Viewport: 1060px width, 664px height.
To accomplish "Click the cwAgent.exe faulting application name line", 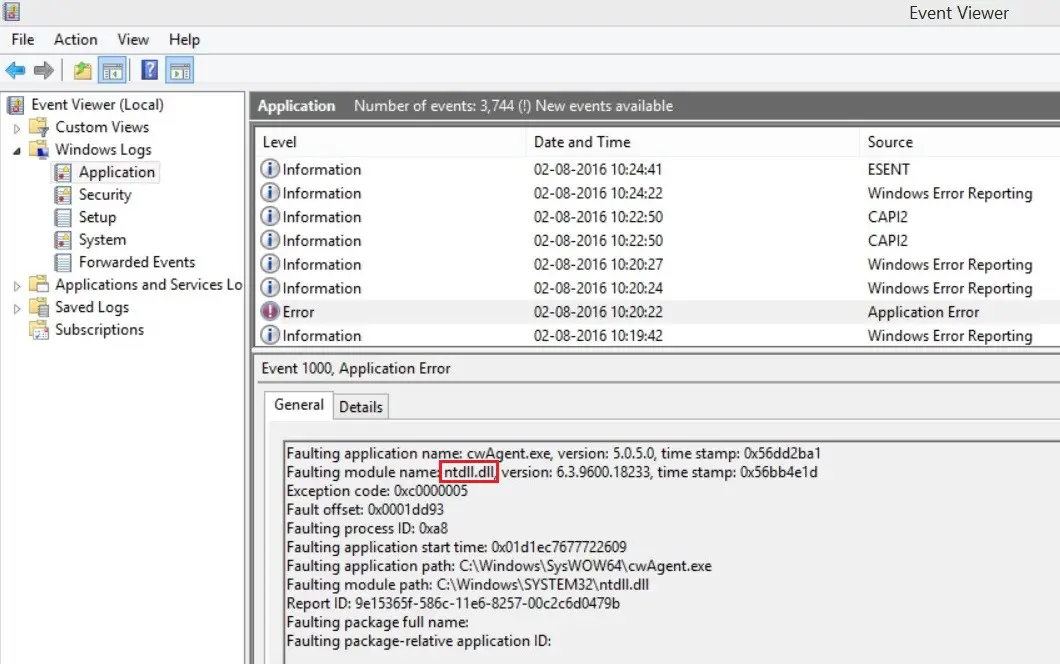I will (x=554, y=453).
